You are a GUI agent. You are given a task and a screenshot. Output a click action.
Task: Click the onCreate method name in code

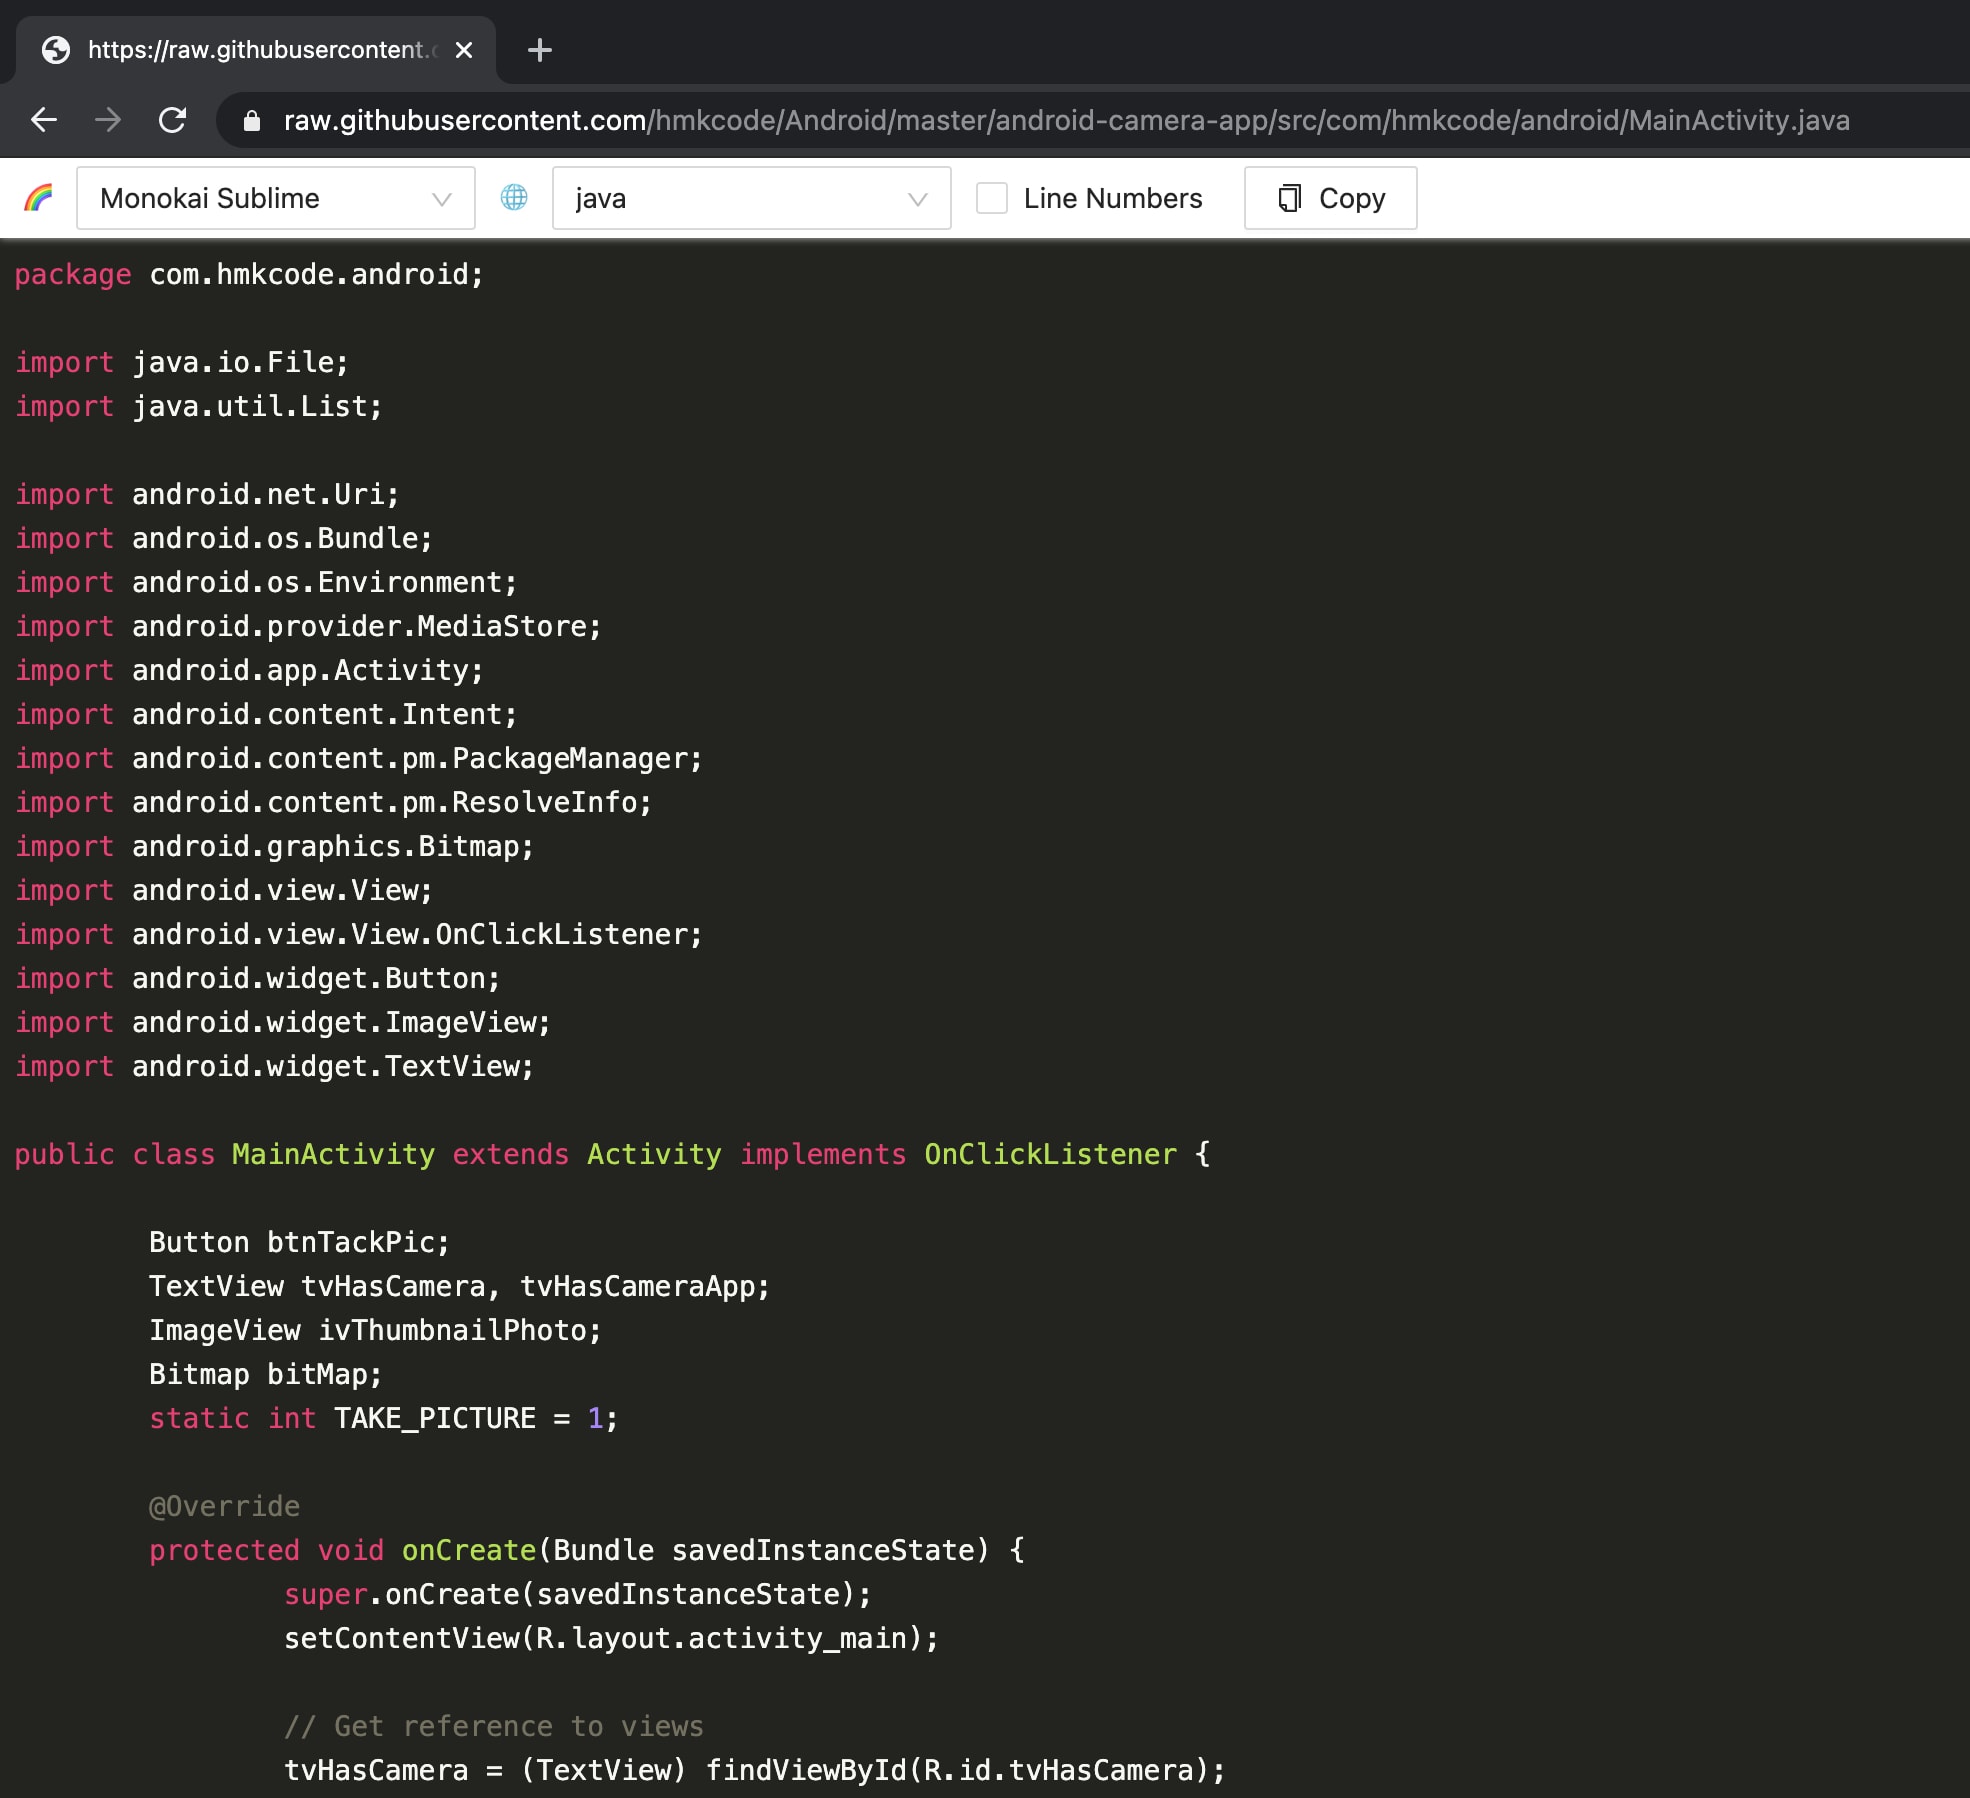pyautogui.click(x=469, y=1550)
